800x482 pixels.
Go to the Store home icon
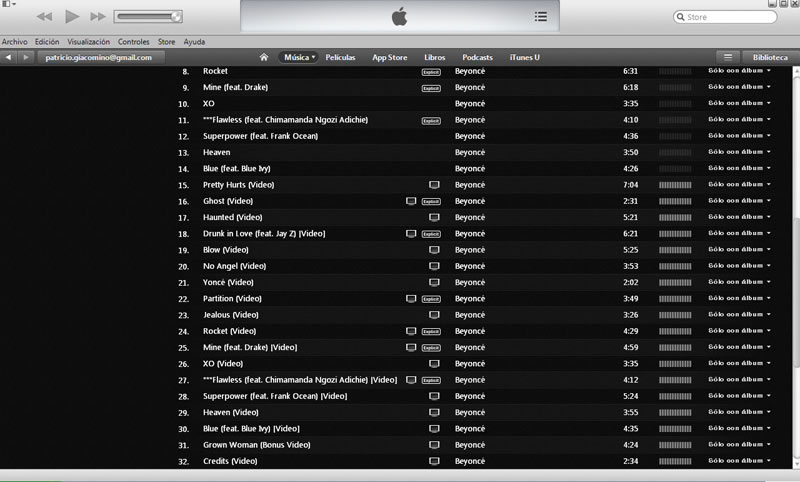tap(264, 57)
